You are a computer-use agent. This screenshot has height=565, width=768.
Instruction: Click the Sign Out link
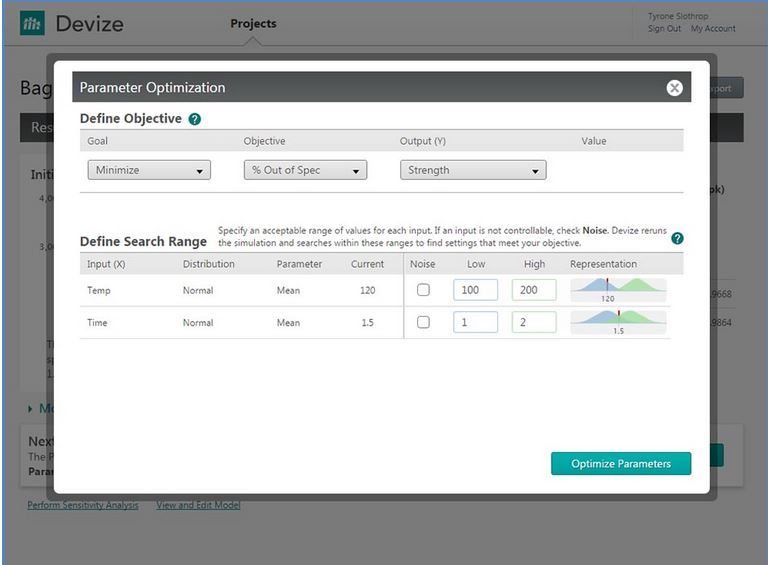(664, 29)
